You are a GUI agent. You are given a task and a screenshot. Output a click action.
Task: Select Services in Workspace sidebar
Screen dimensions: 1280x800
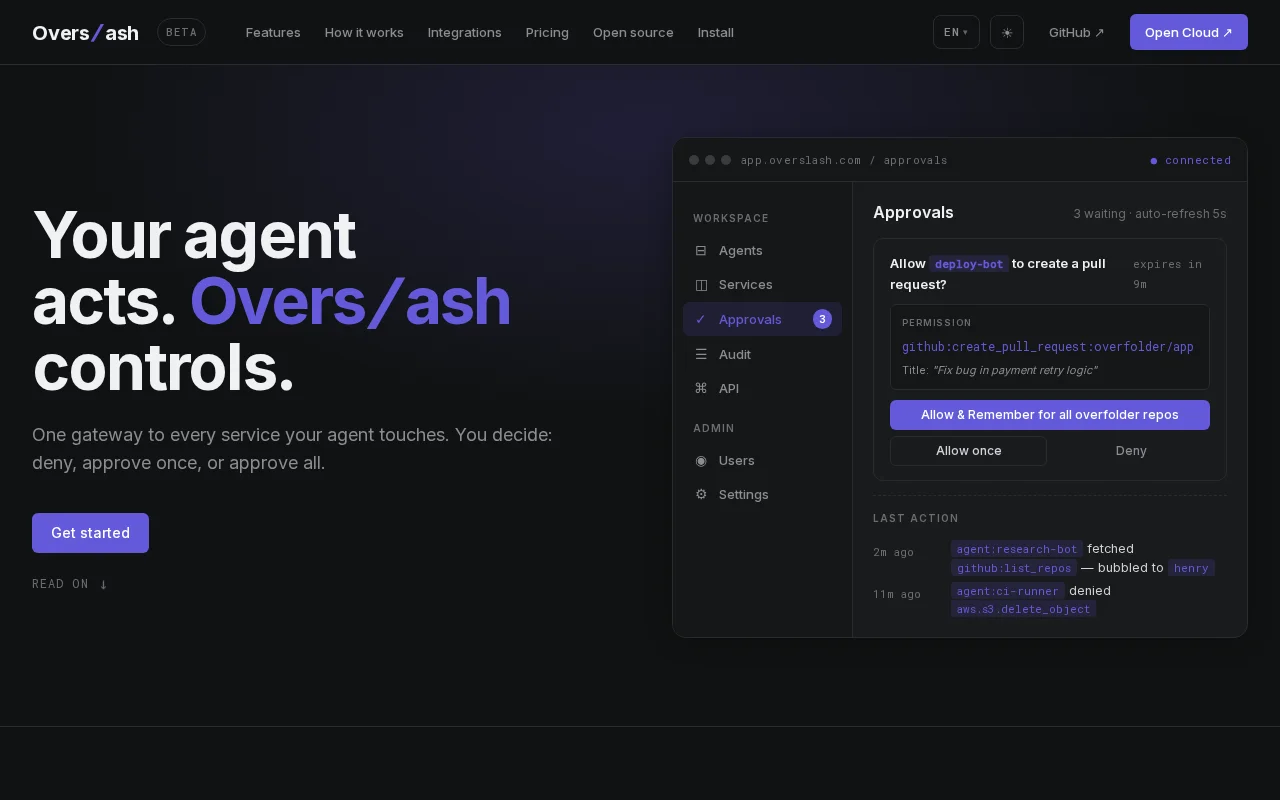[x=762, y=284]
